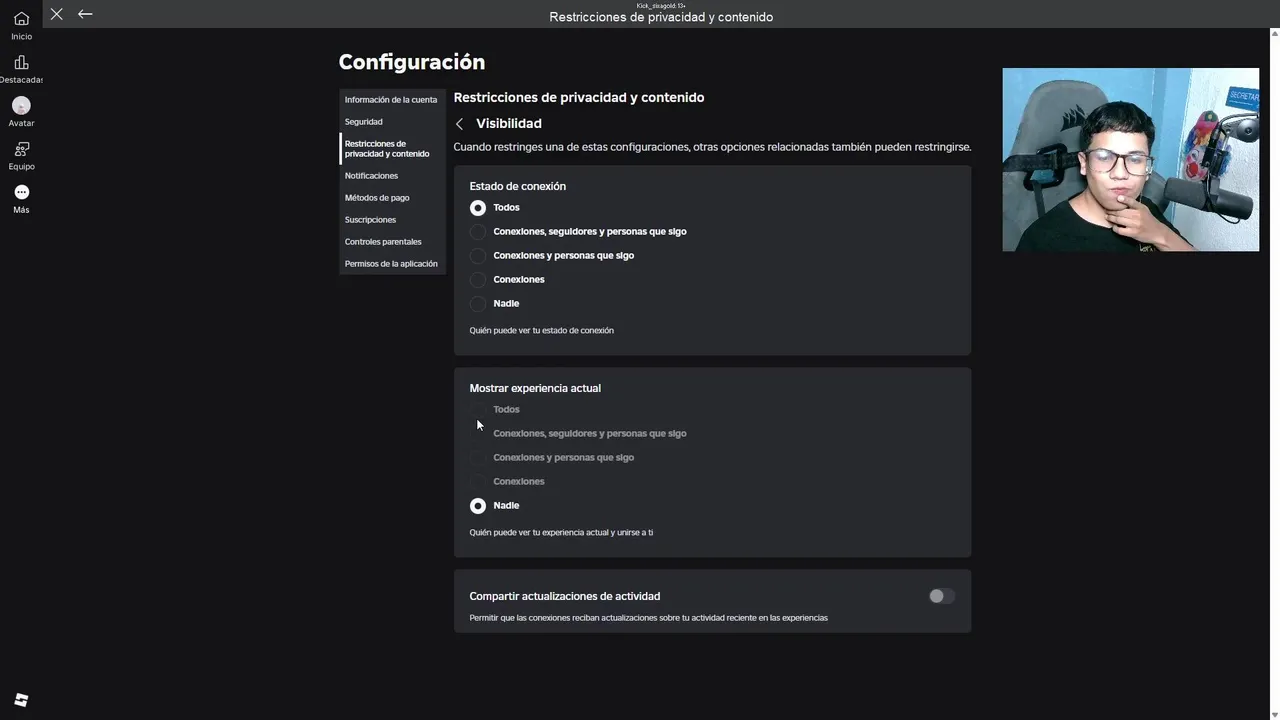The width and height of the screenshot is (1280, 720).
Task: Open the Notificaciones settings tab
Action: tap(371, 176)
